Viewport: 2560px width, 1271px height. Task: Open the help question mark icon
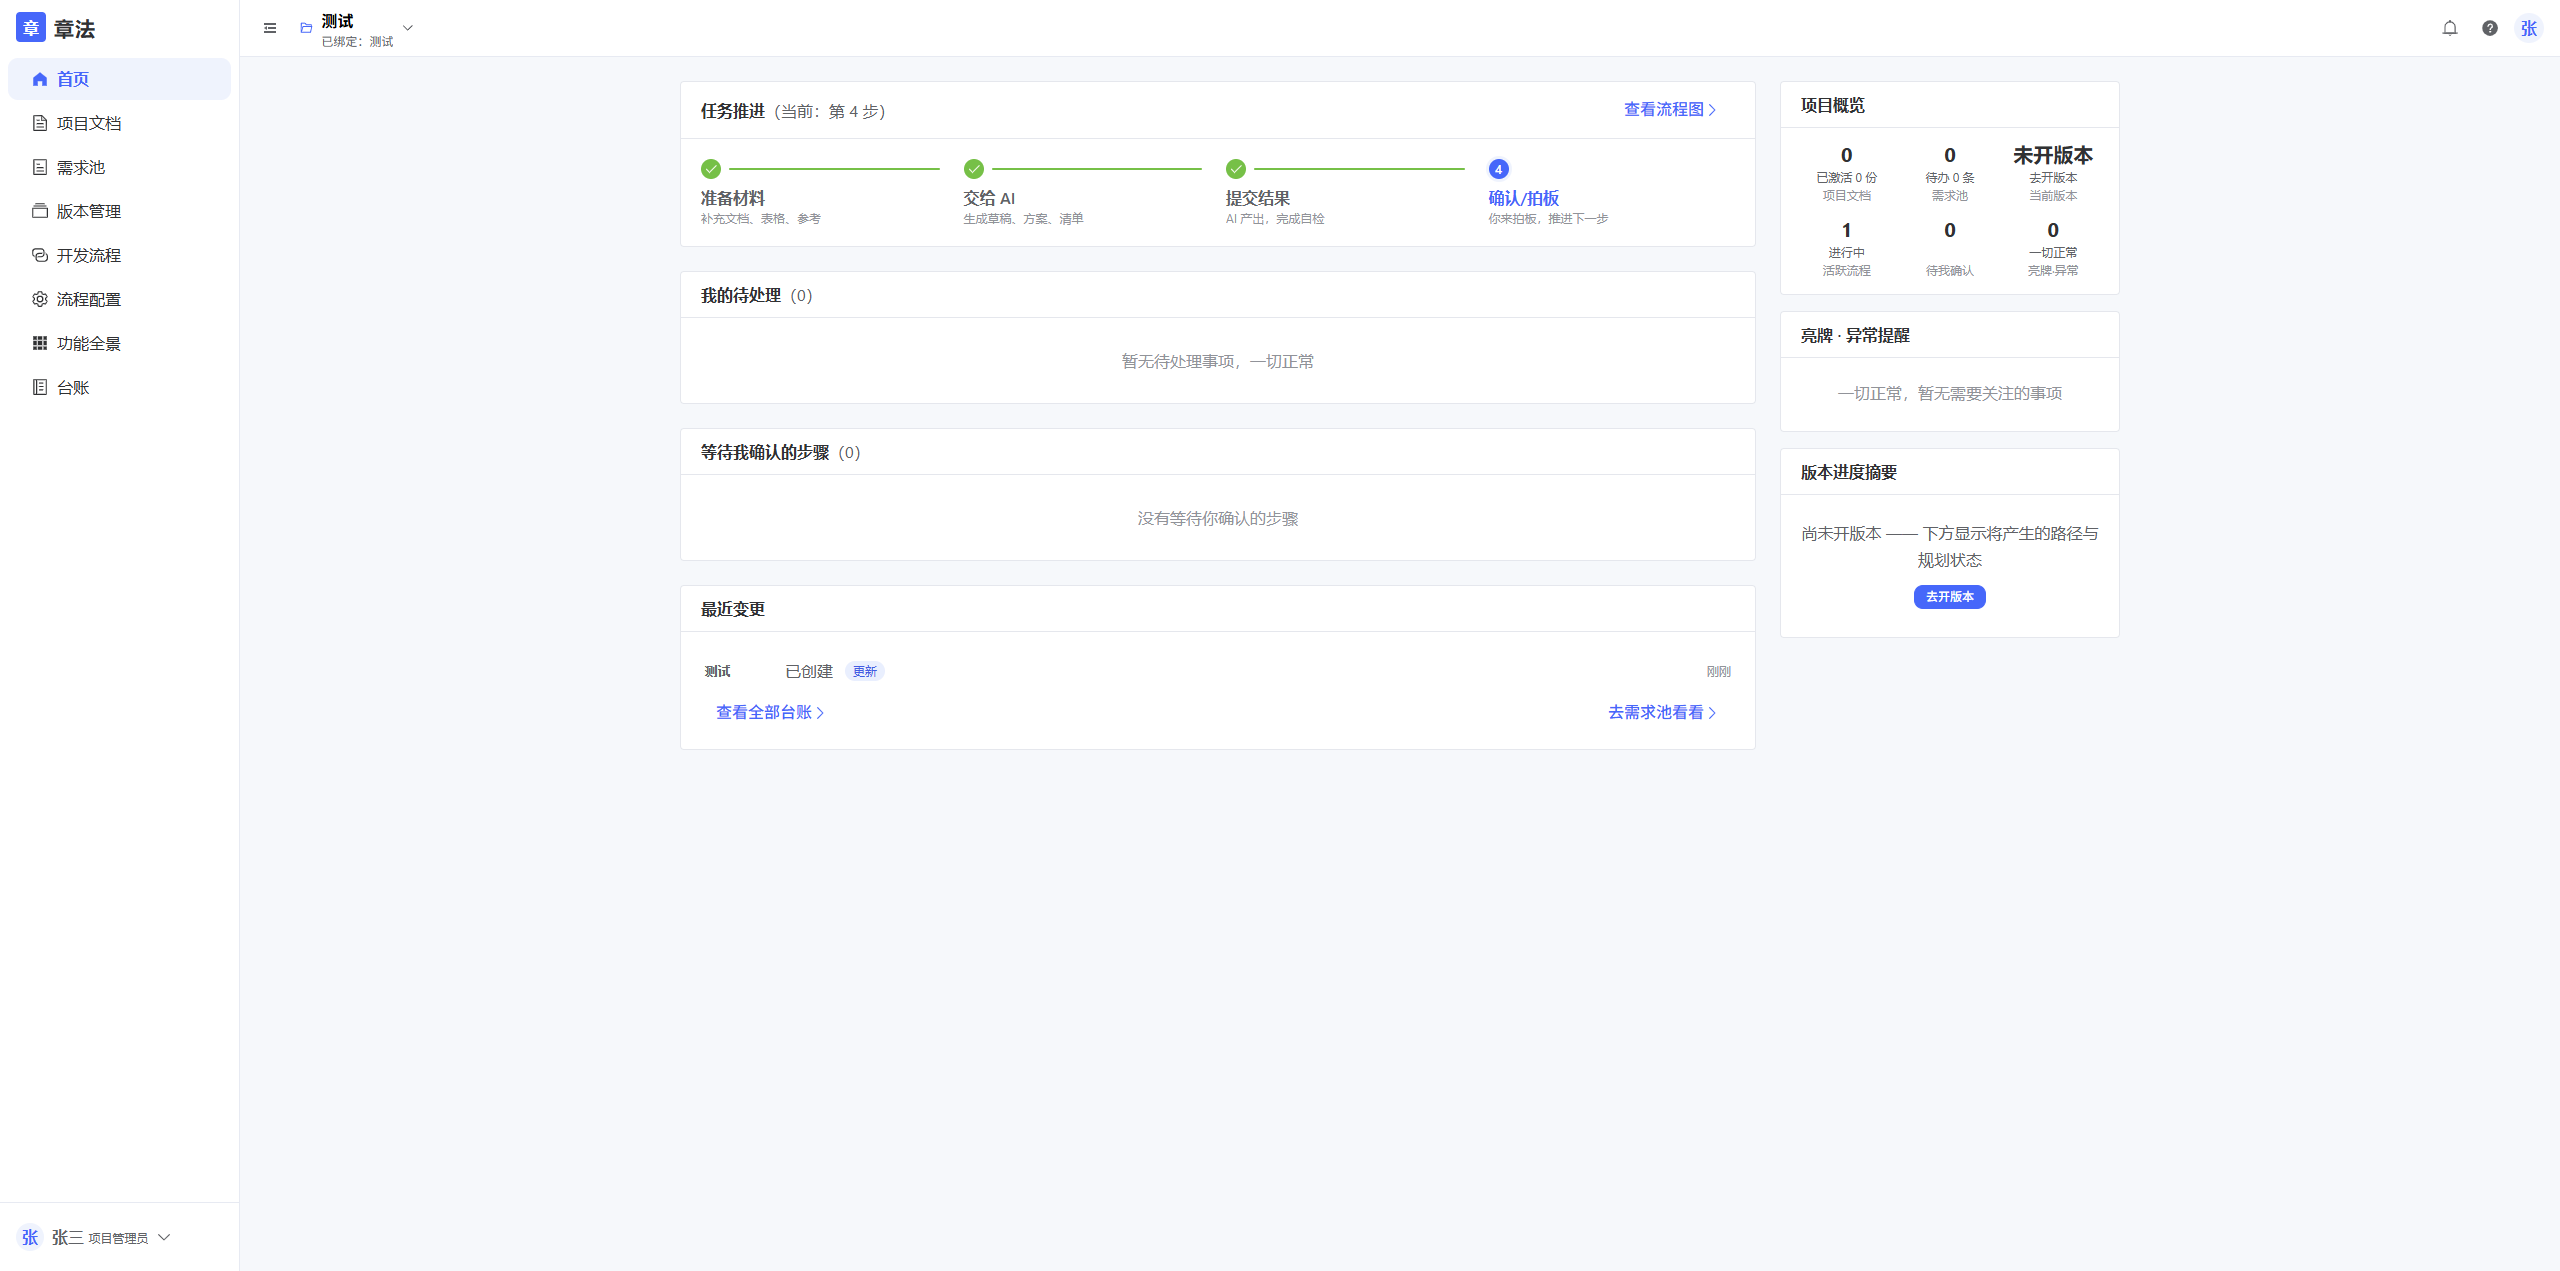coord(2490,28)
